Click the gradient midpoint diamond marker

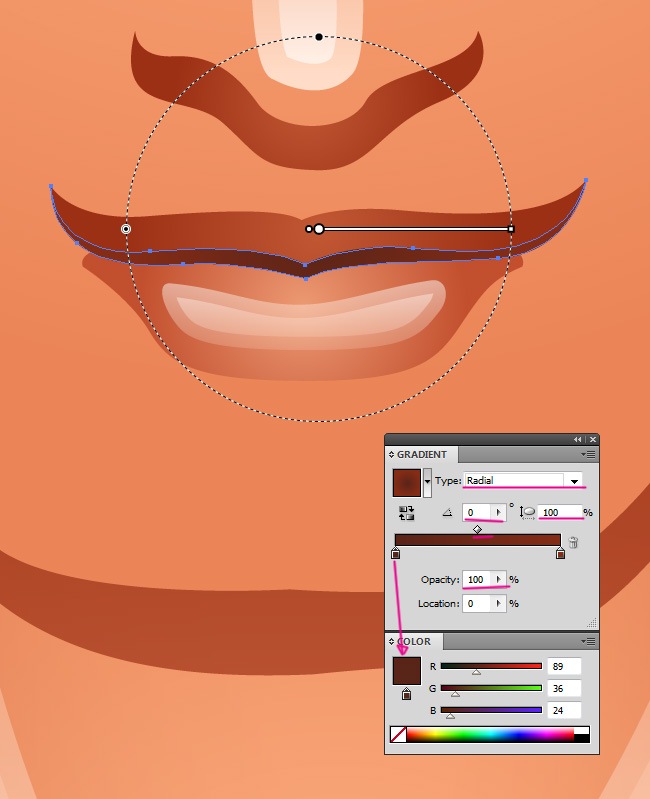(x=477, y=529)
